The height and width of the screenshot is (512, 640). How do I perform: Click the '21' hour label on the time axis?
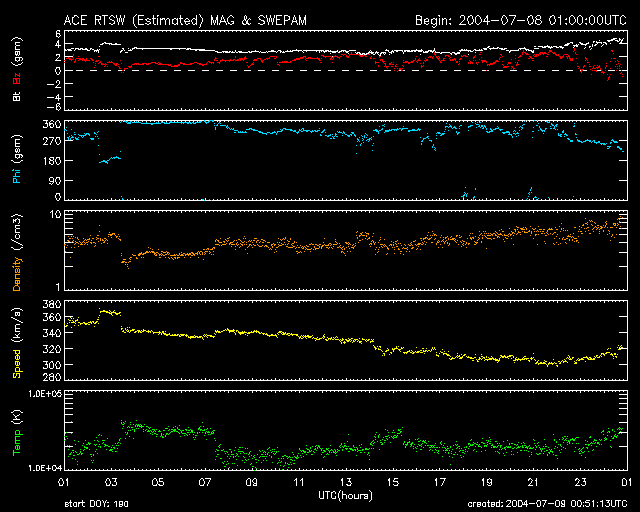coord(533,483)
